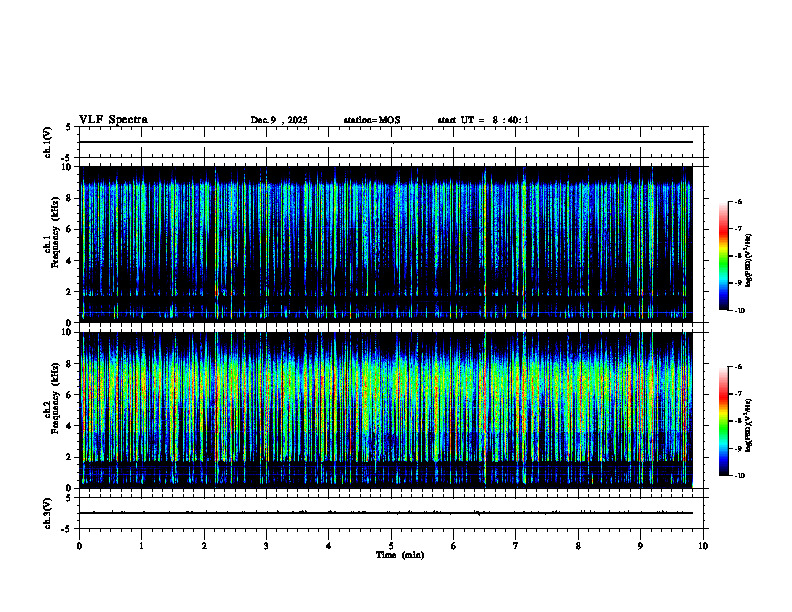Click the time axis tick label '3'
Image resolution: width=792 pixels, height=612 pixels.
[x=266, y=546]
